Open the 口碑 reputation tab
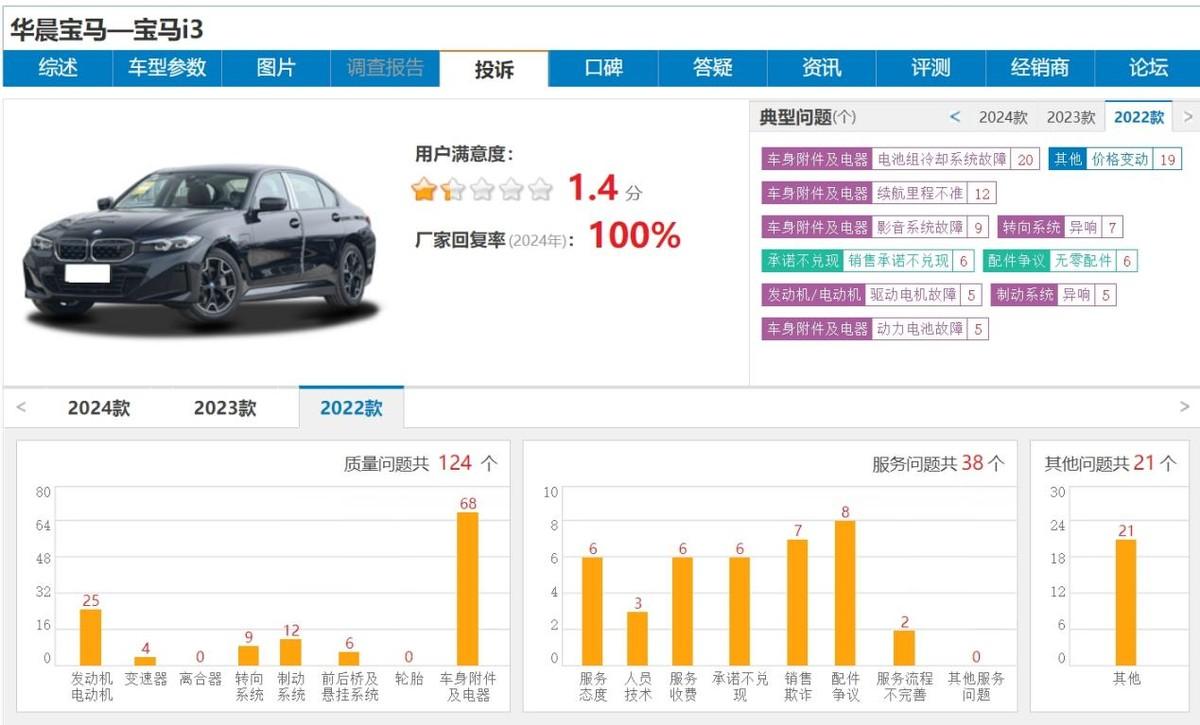 603,68
